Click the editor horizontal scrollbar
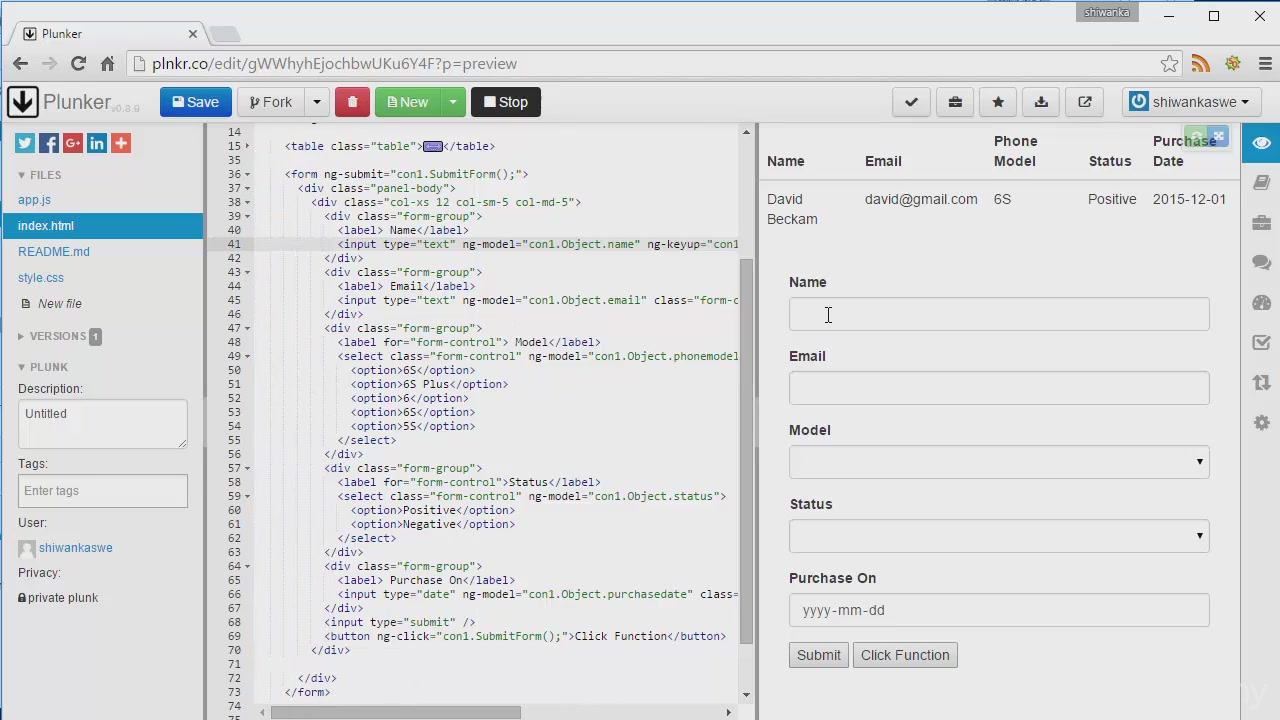Screen dimensions: 1280x720 (396, 712)
